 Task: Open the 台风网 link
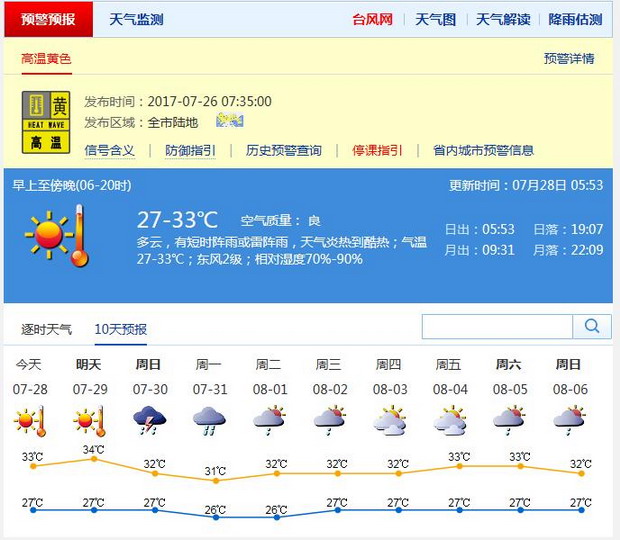tap(373, 20)
